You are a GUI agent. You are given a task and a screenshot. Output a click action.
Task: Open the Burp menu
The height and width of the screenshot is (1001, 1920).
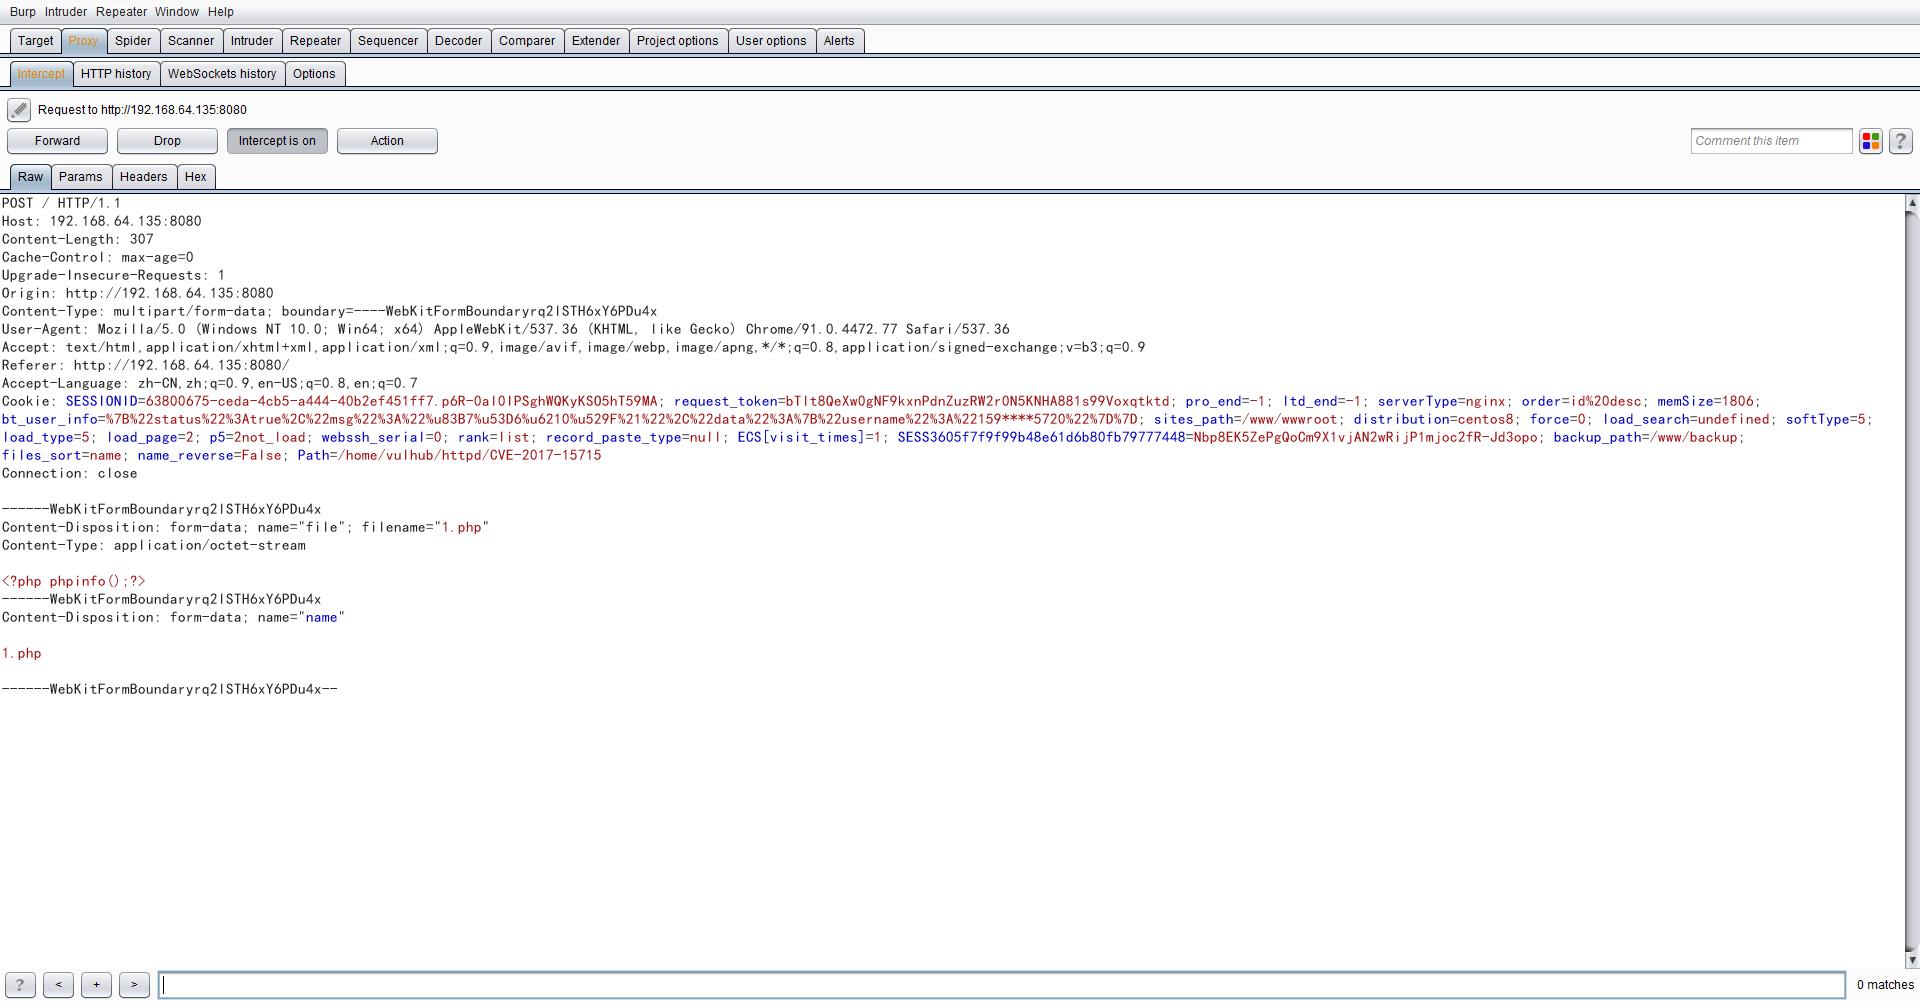pyautogui.click(x=23, y=12)
